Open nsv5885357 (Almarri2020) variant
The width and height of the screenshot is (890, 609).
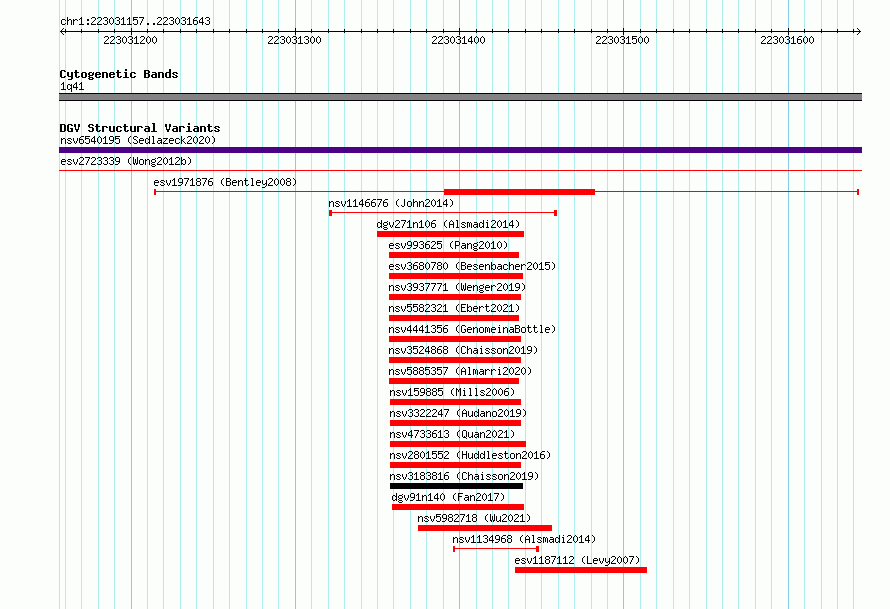coord(460,371)
